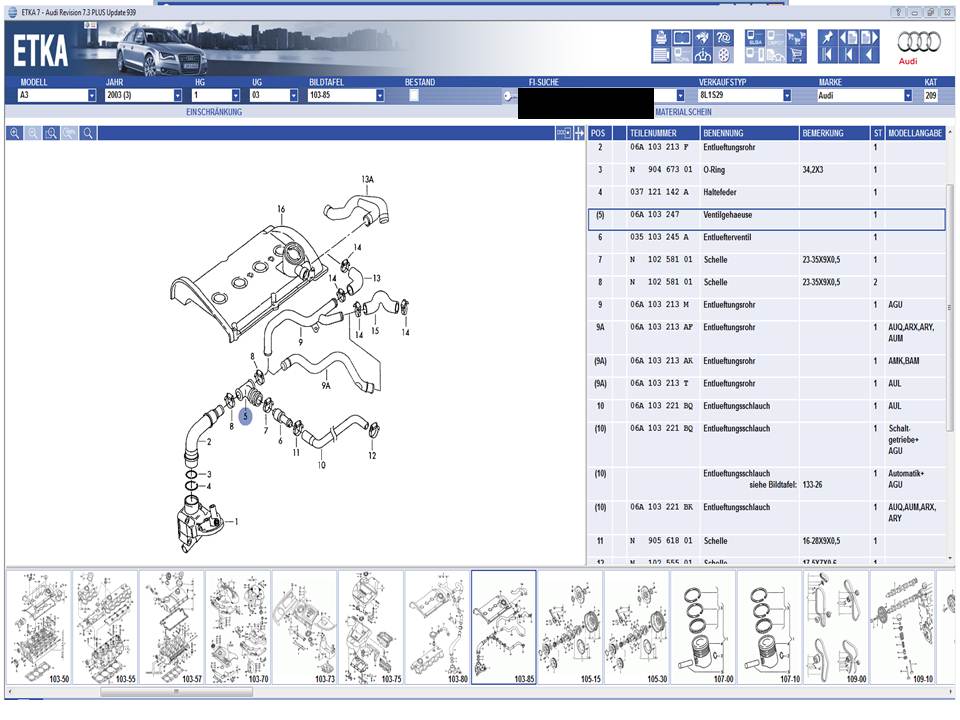Select thumbnail 107-00
Viewport: 960px width, 720px height.
pos(703,628)
